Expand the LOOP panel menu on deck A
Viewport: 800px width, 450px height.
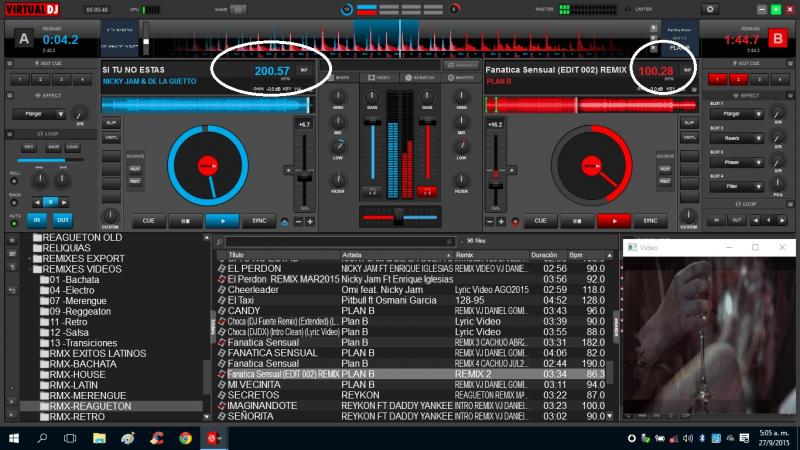click(x=10, y=134)
